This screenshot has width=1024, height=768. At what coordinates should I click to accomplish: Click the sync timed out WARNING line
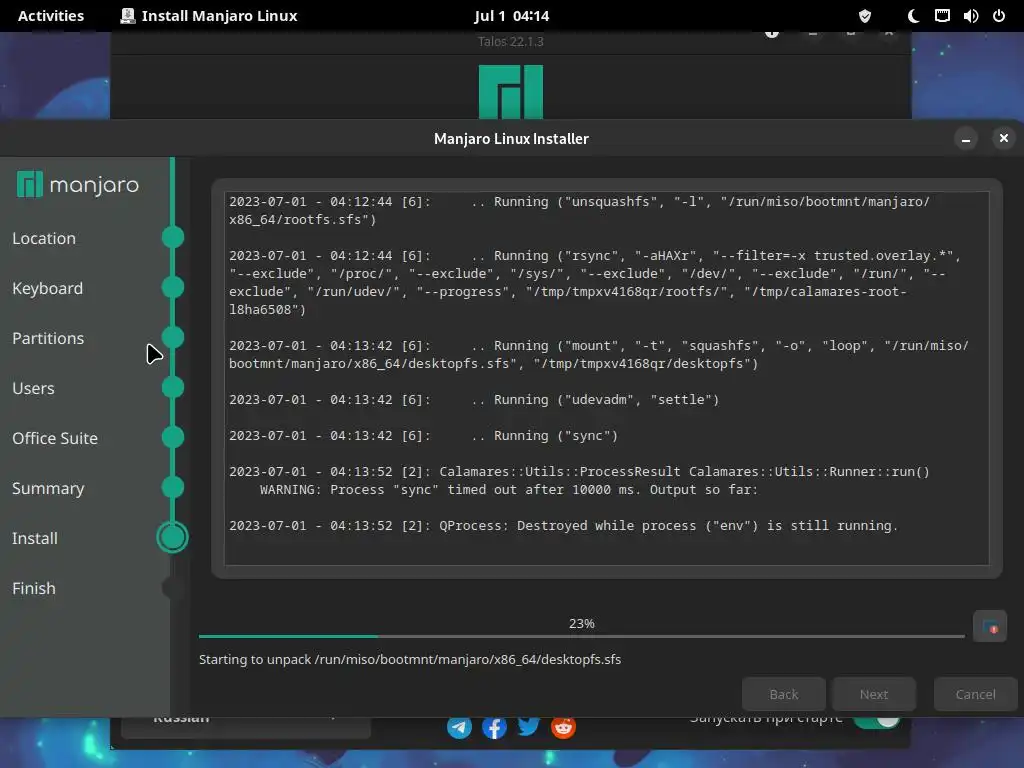click(x=509, y=490)
